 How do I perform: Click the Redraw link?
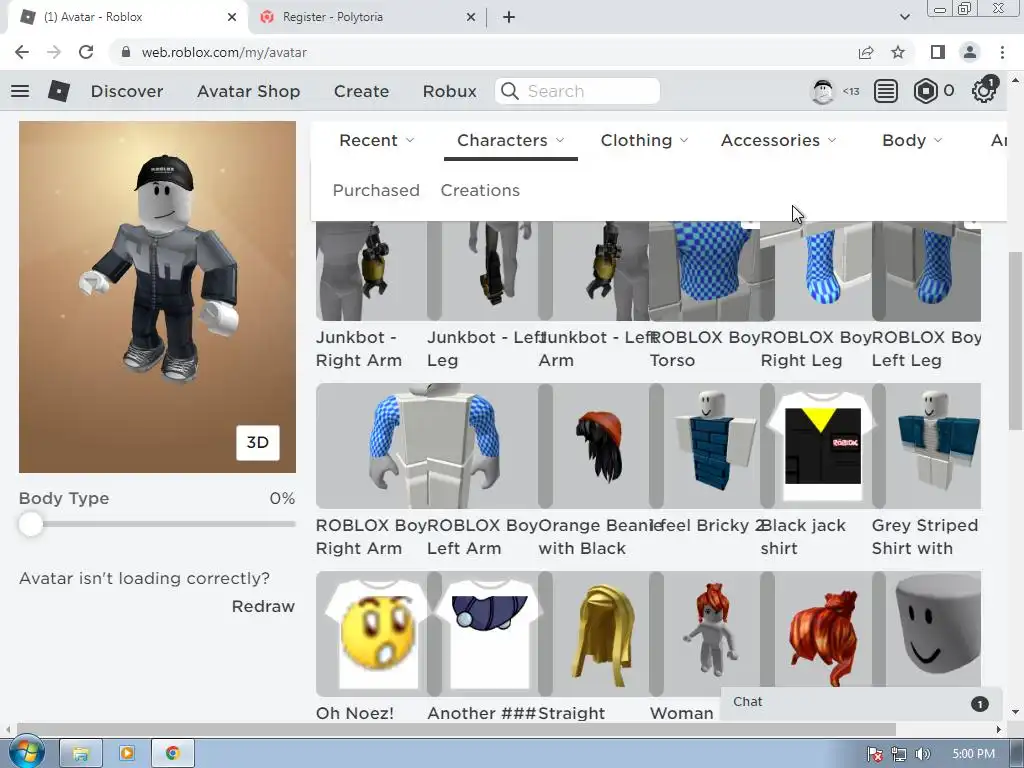click(x=263, y=606)
